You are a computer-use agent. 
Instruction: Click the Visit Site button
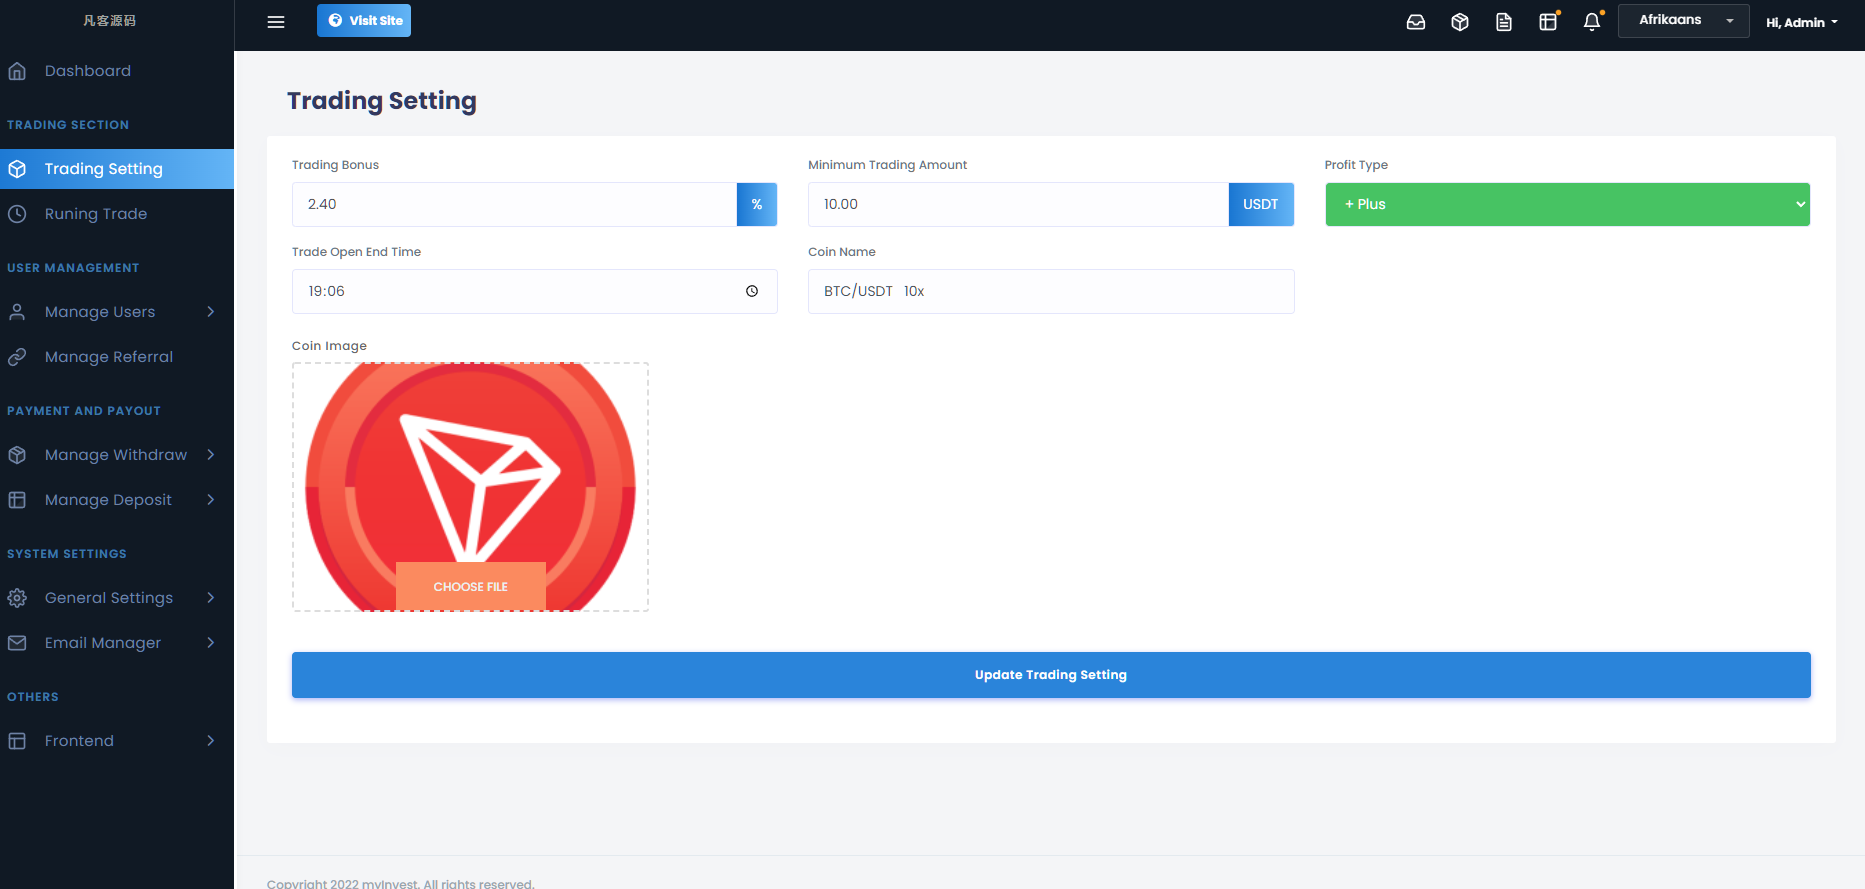click(364, 21)
